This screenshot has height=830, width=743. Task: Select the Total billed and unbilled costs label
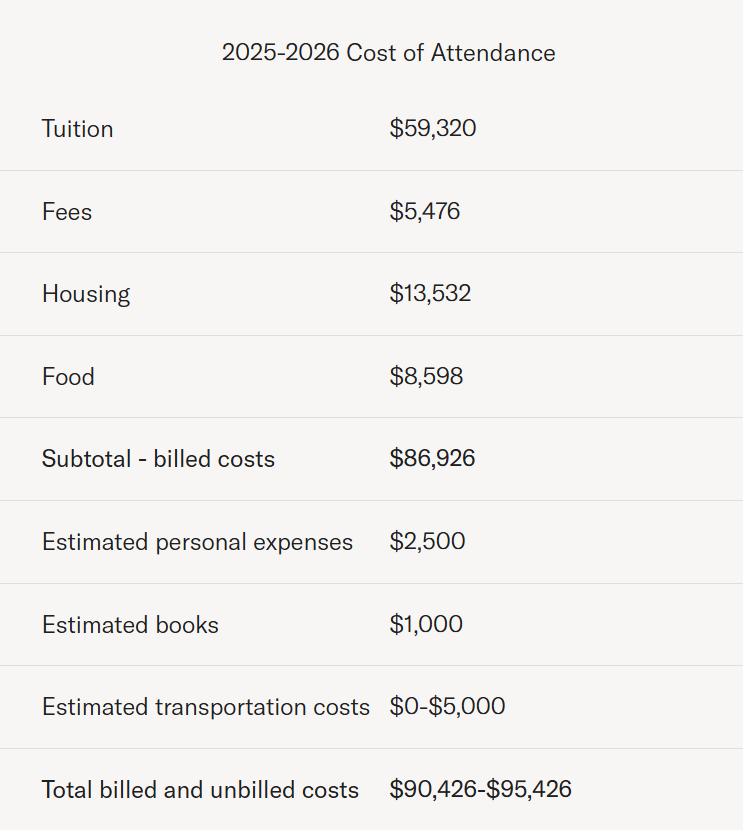(200, 790)
